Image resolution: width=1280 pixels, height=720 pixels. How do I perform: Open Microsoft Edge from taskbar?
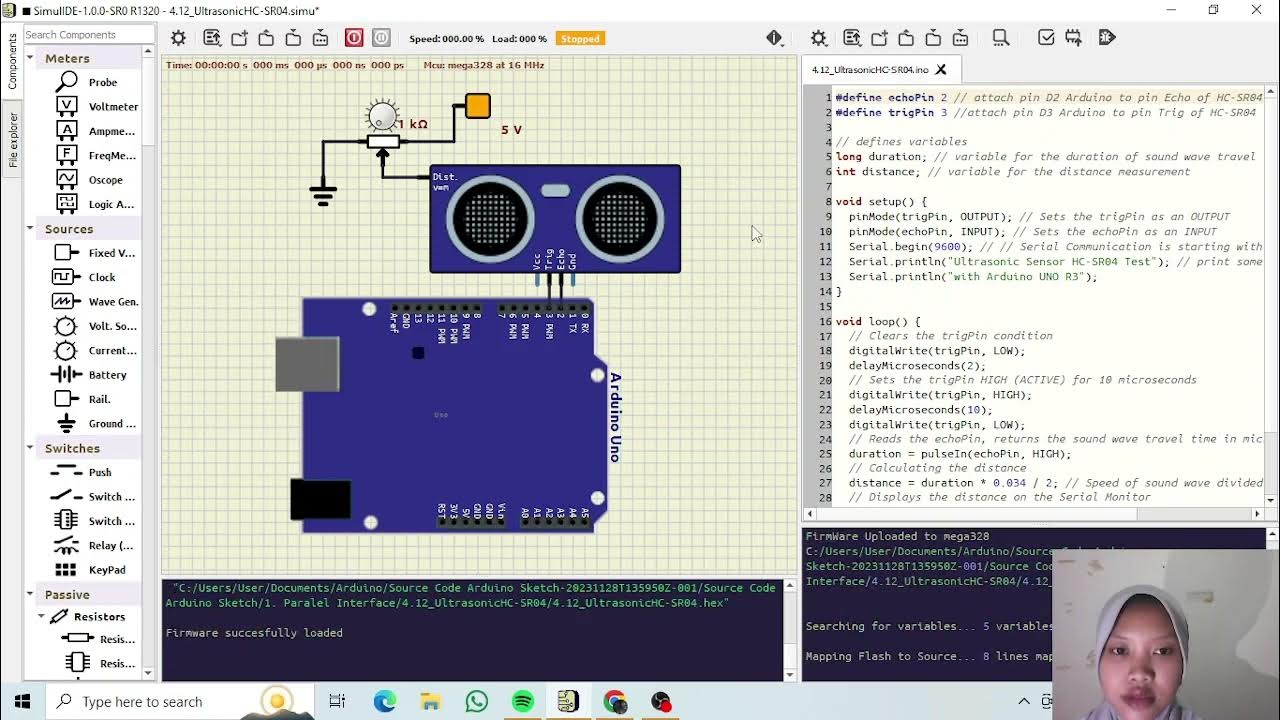[385, 701]
